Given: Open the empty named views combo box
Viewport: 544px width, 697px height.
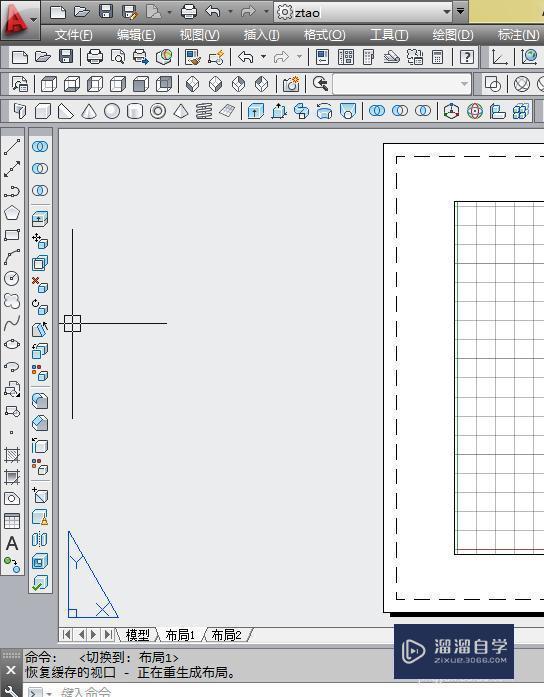Looking at the screenshot, I should (401, 84).
